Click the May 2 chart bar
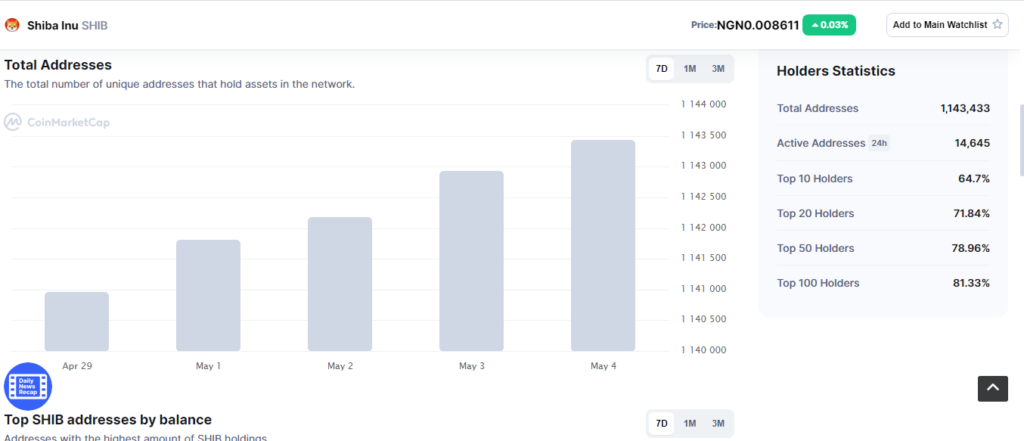 tap(340, 284)
